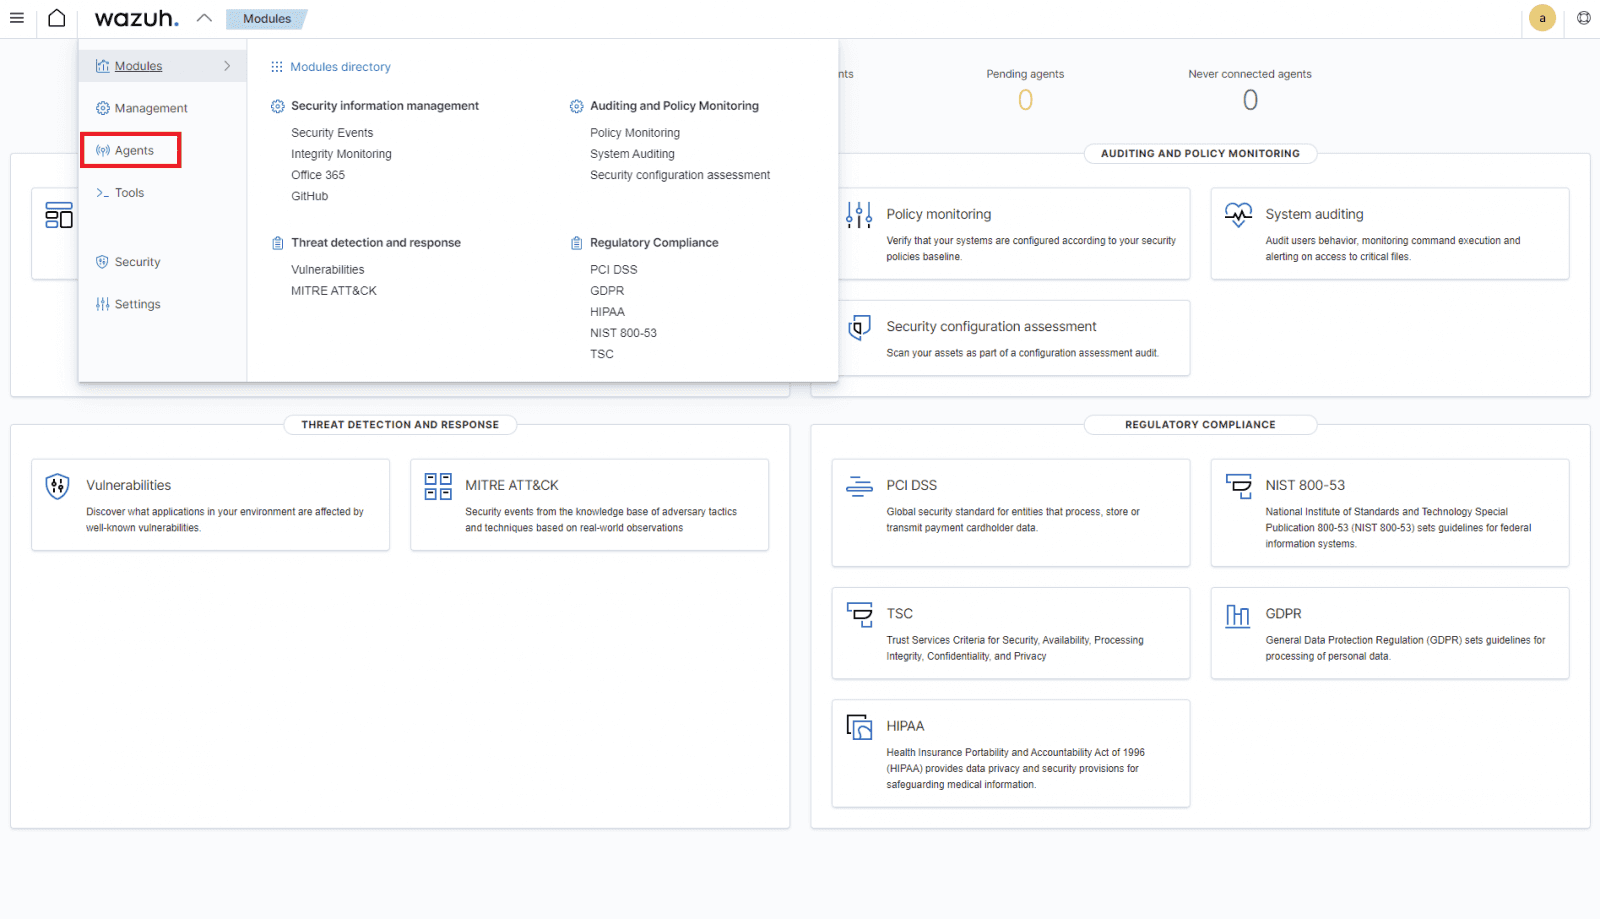Open the Agents menu item
The height and width of the screenshot is (919, 1600).
pos(134,150)
